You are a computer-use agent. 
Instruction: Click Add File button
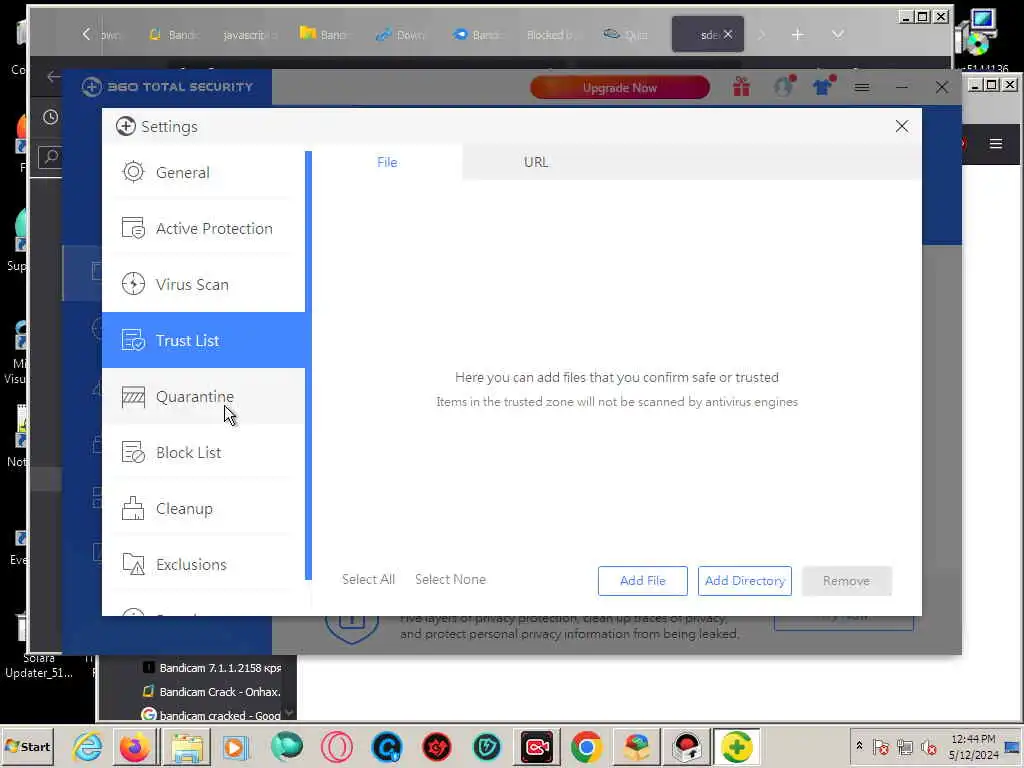click(643, 581)
